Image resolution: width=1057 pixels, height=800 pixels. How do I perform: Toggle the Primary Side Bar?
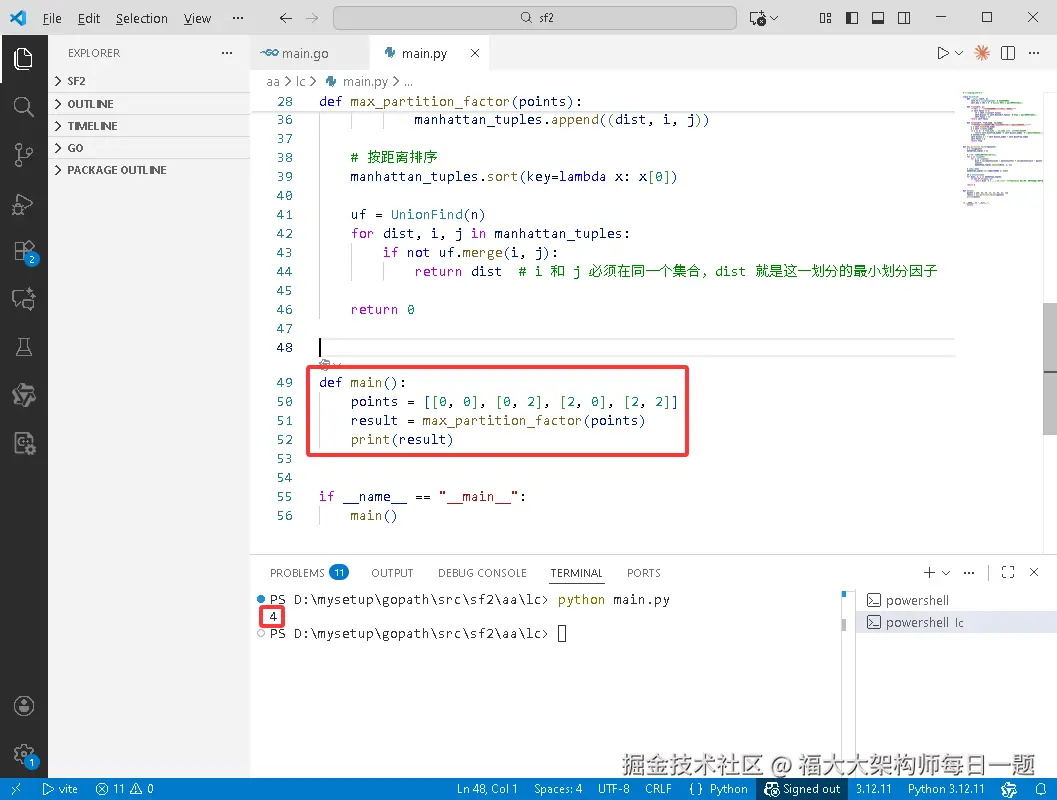pos(852,18)
